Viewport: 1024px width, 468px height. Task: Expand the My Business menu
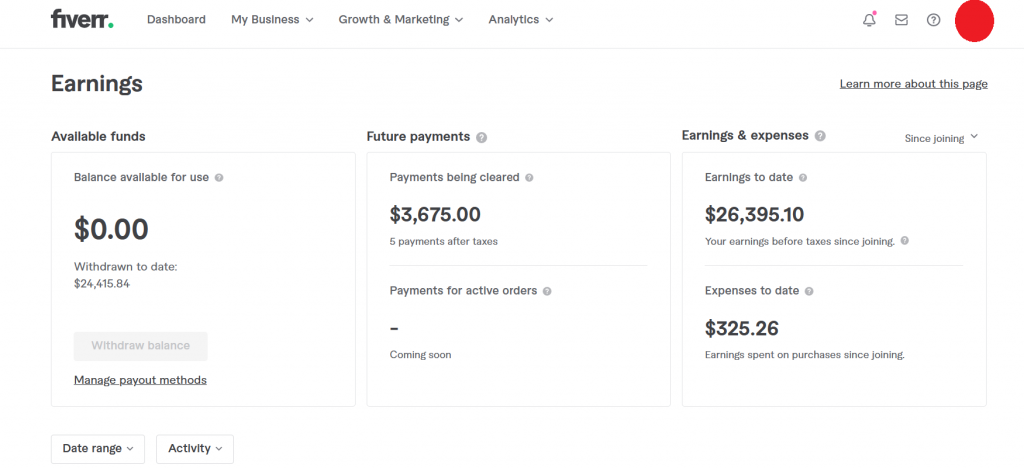click(272, 20)
